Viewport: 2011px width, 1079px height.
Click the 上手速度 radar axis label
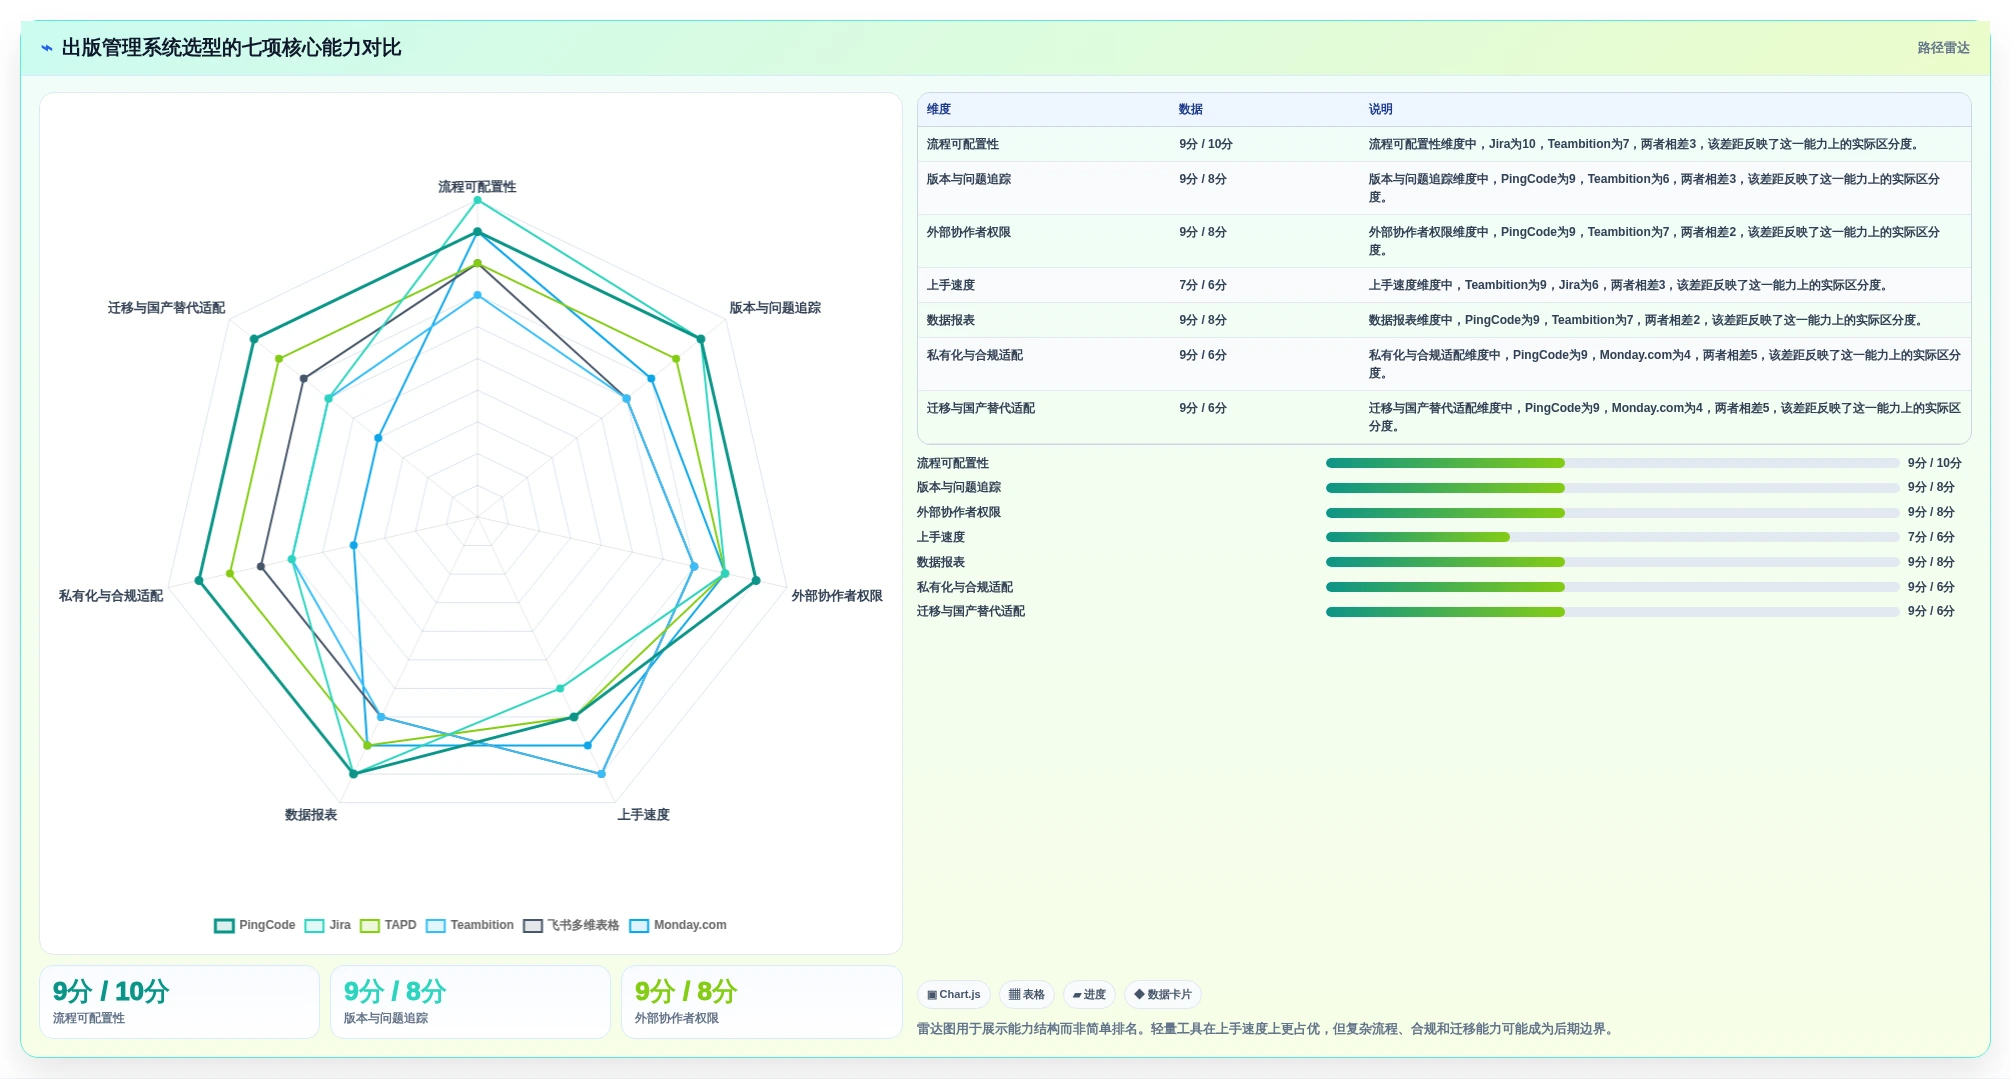click(x=643, y=815)
